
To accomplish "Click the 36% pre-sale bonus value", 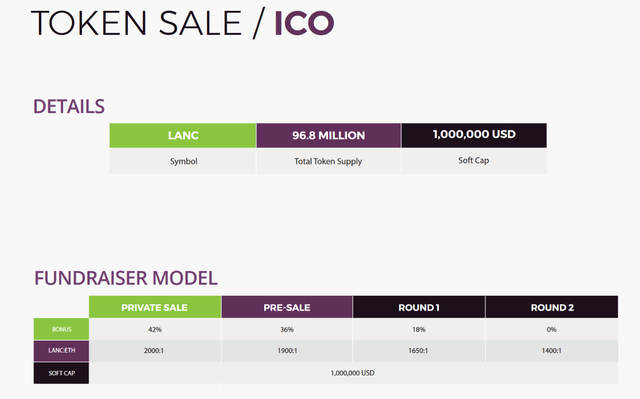I will click(287, 329).
